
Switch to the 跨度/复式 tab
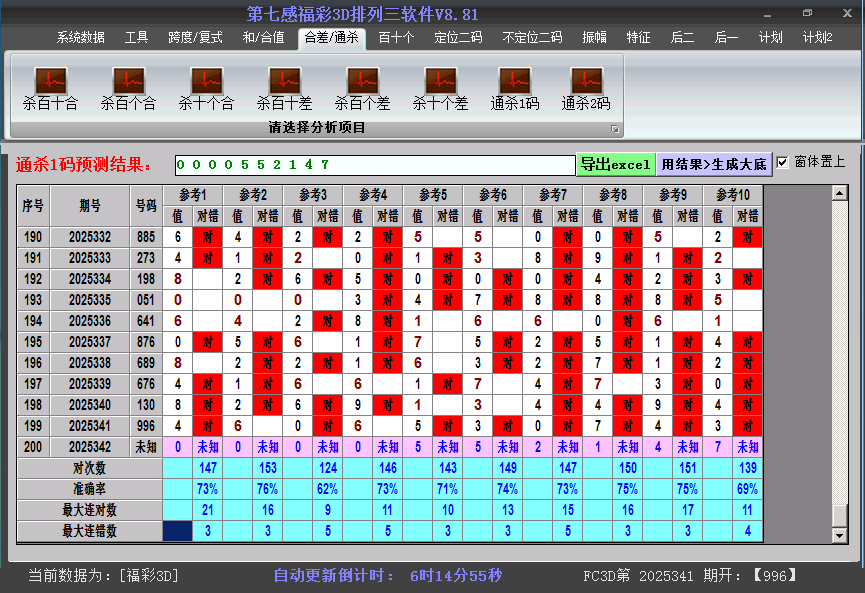point(195,38)
